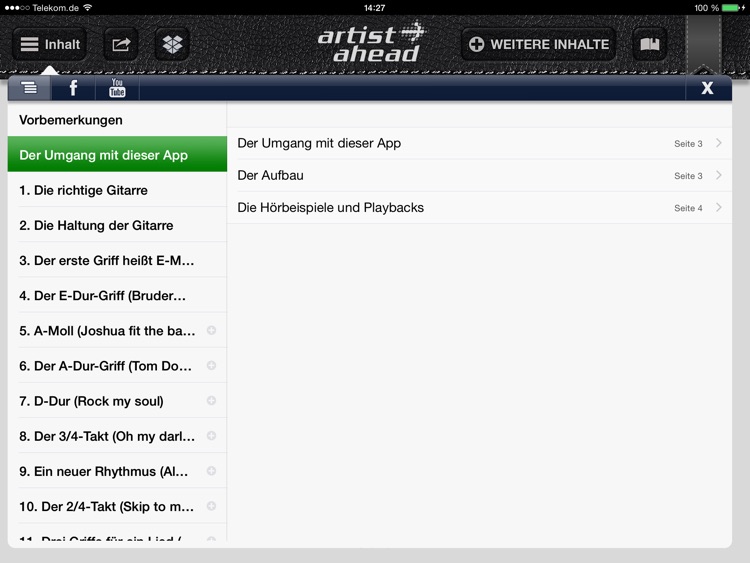
Task: Select the table of contents list tab
Action: pyautogui.click(x=29, y=88)
